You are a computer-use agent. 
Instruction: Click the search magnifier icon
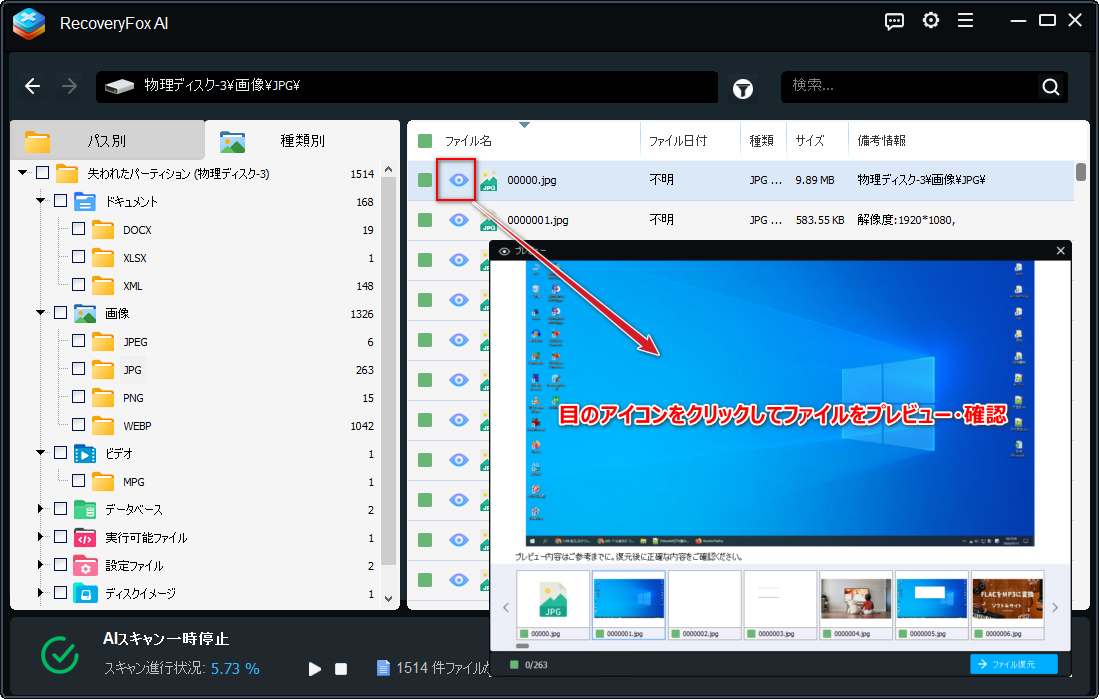1051,87
